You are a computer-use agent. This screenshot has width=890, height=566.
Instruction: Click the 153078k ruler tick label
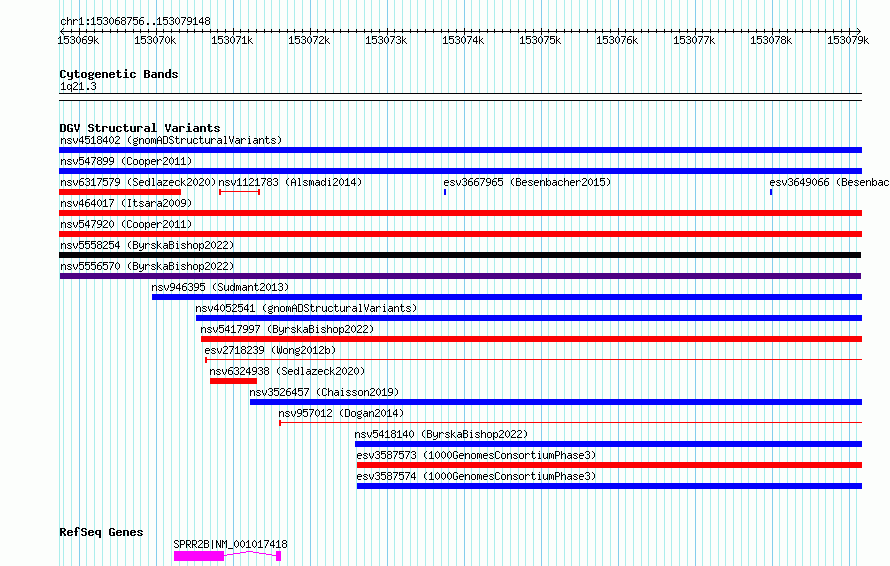tap(771, 40)
